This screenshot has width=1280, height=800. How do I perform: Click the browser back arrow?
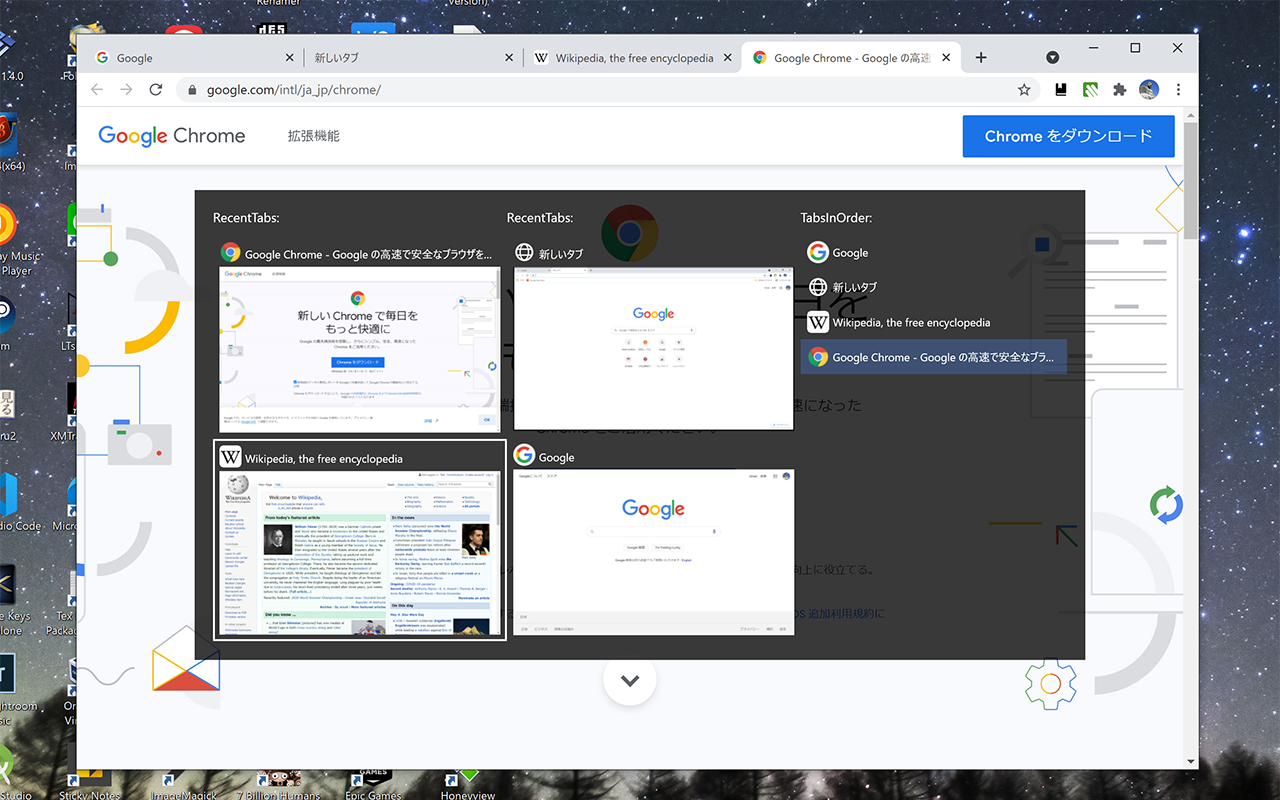(97, 90)
